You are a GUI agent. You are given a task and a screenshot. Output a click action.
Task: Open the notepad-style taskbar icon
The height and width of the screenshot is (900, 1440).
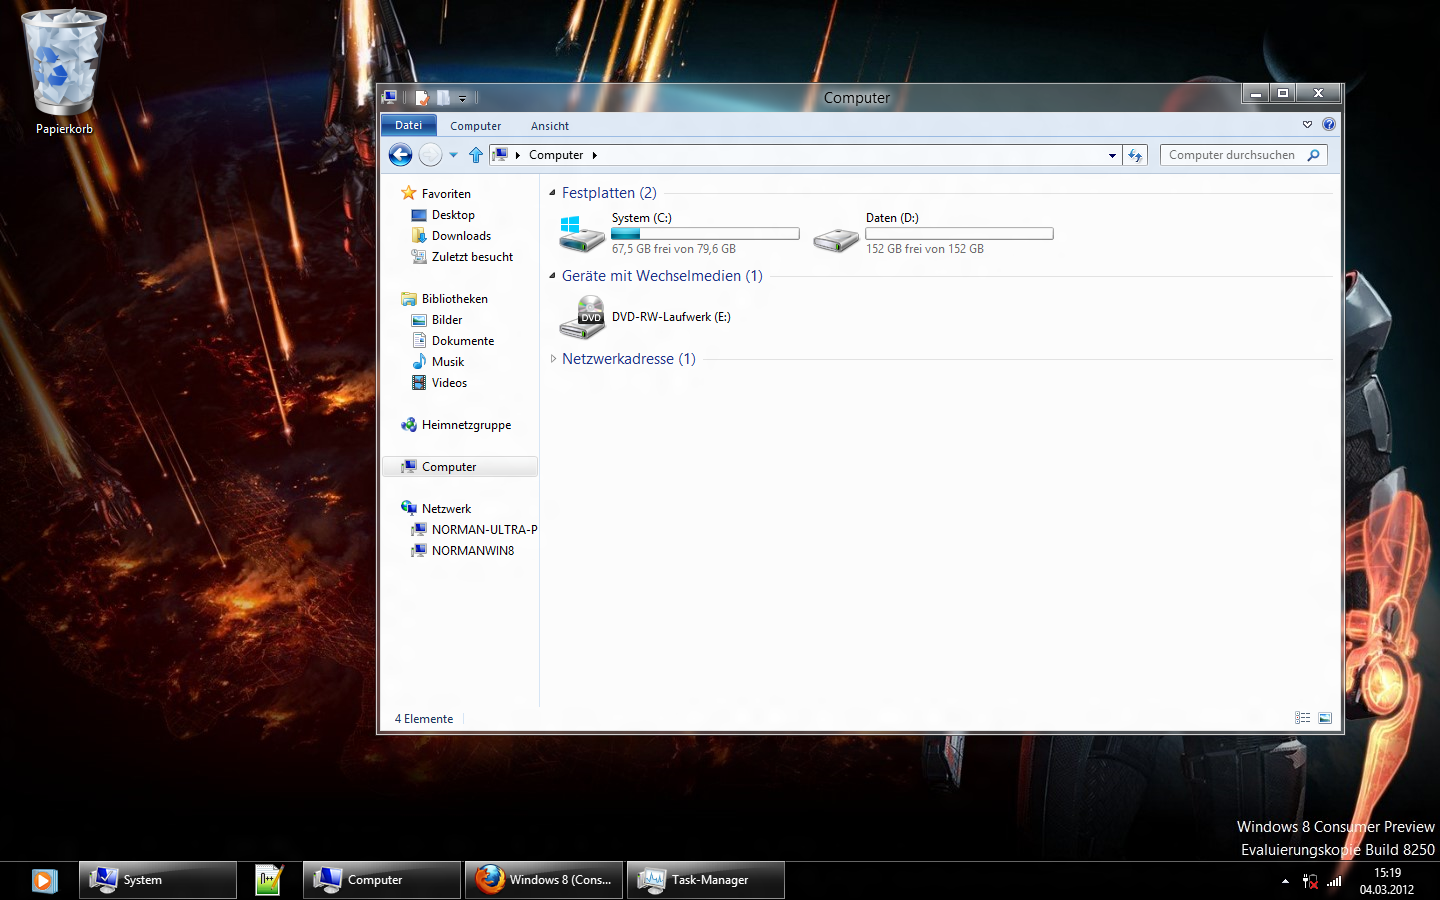click(x=268, y=880)
